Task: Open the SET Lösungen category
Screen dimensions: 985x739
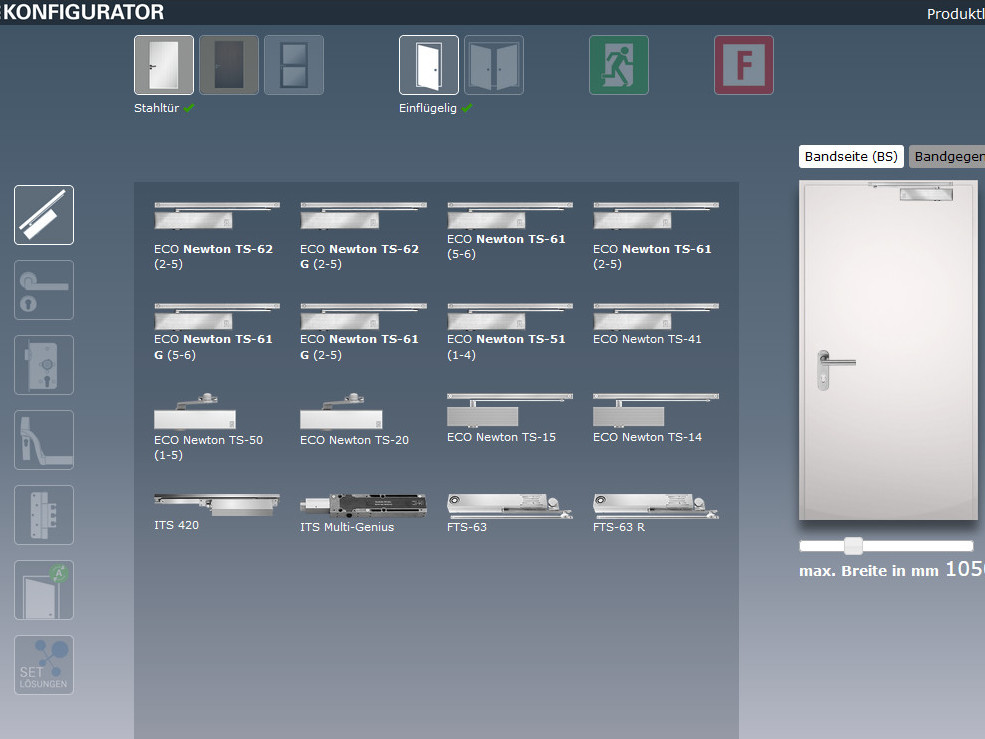Action: [44, 665]
